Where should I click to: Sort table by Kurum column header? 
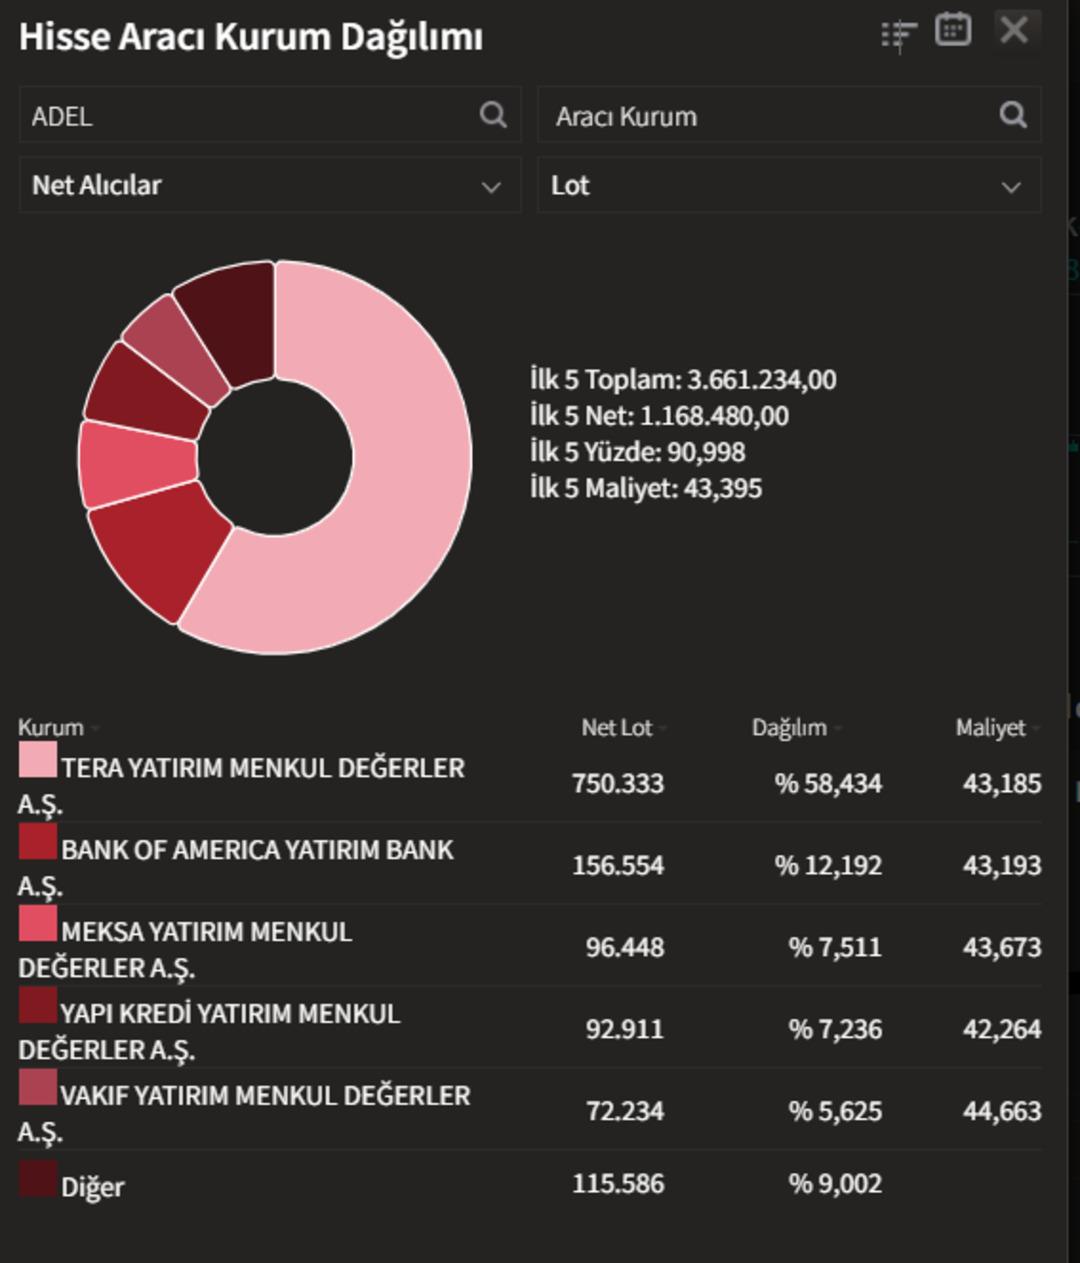(51, 728)
